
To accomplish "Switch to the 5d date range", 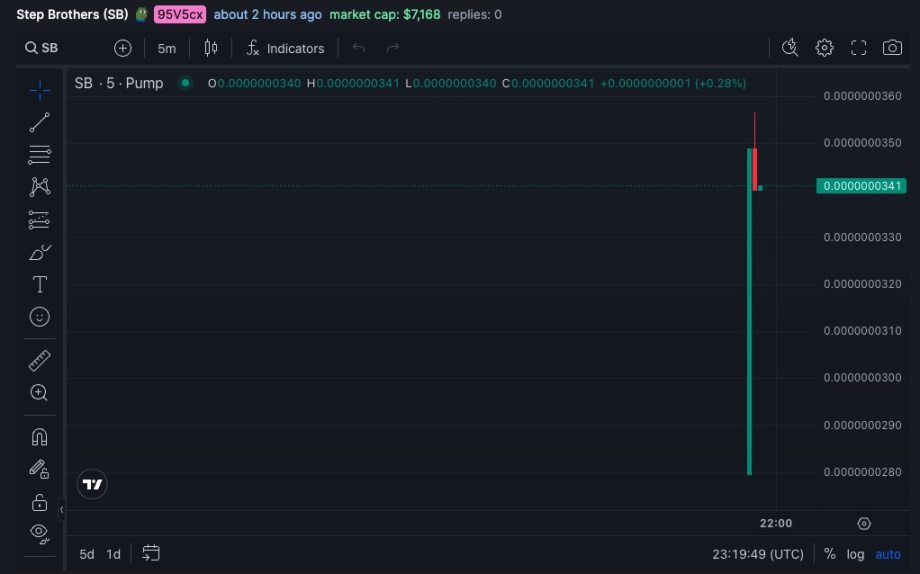I will pyautogui.click(x=87, y=554).
